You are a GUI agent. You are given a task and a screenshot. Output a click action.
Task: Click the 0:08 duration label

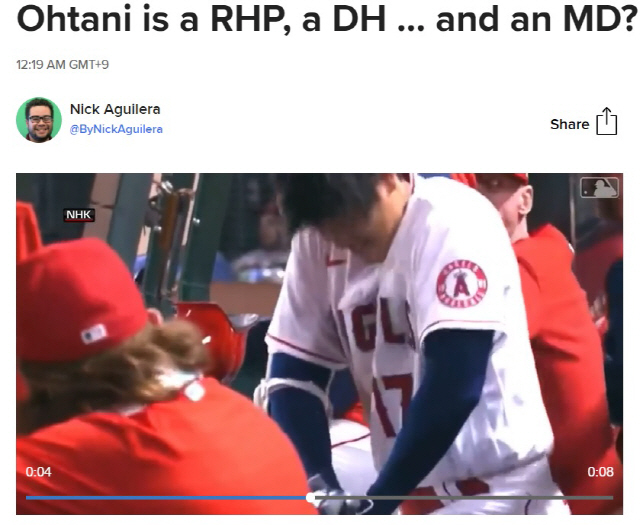pos(600,472)
